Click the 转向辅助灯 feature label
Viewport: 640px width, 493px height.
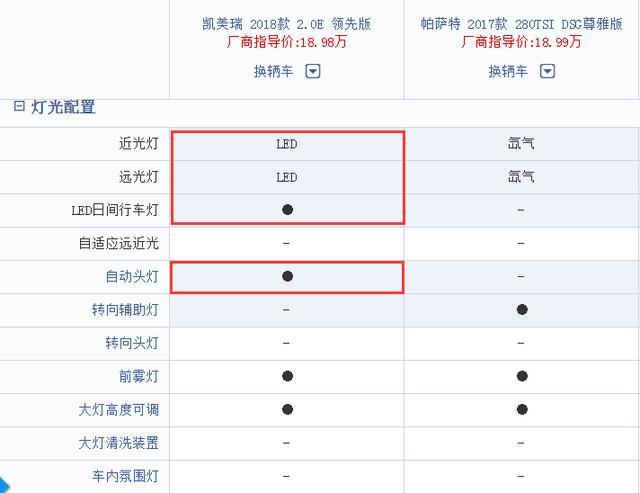125,310
